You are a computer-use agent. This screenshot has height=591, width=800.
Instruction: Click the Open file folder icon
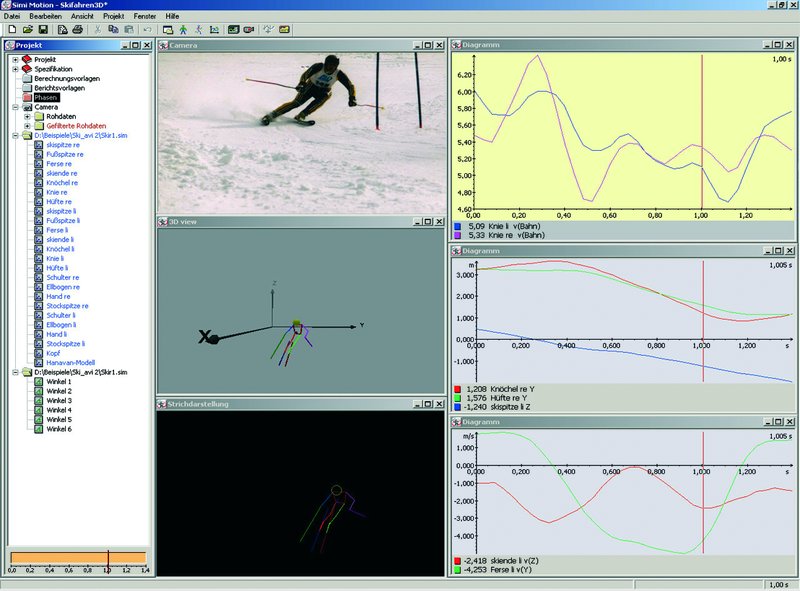tap(25, 30)
